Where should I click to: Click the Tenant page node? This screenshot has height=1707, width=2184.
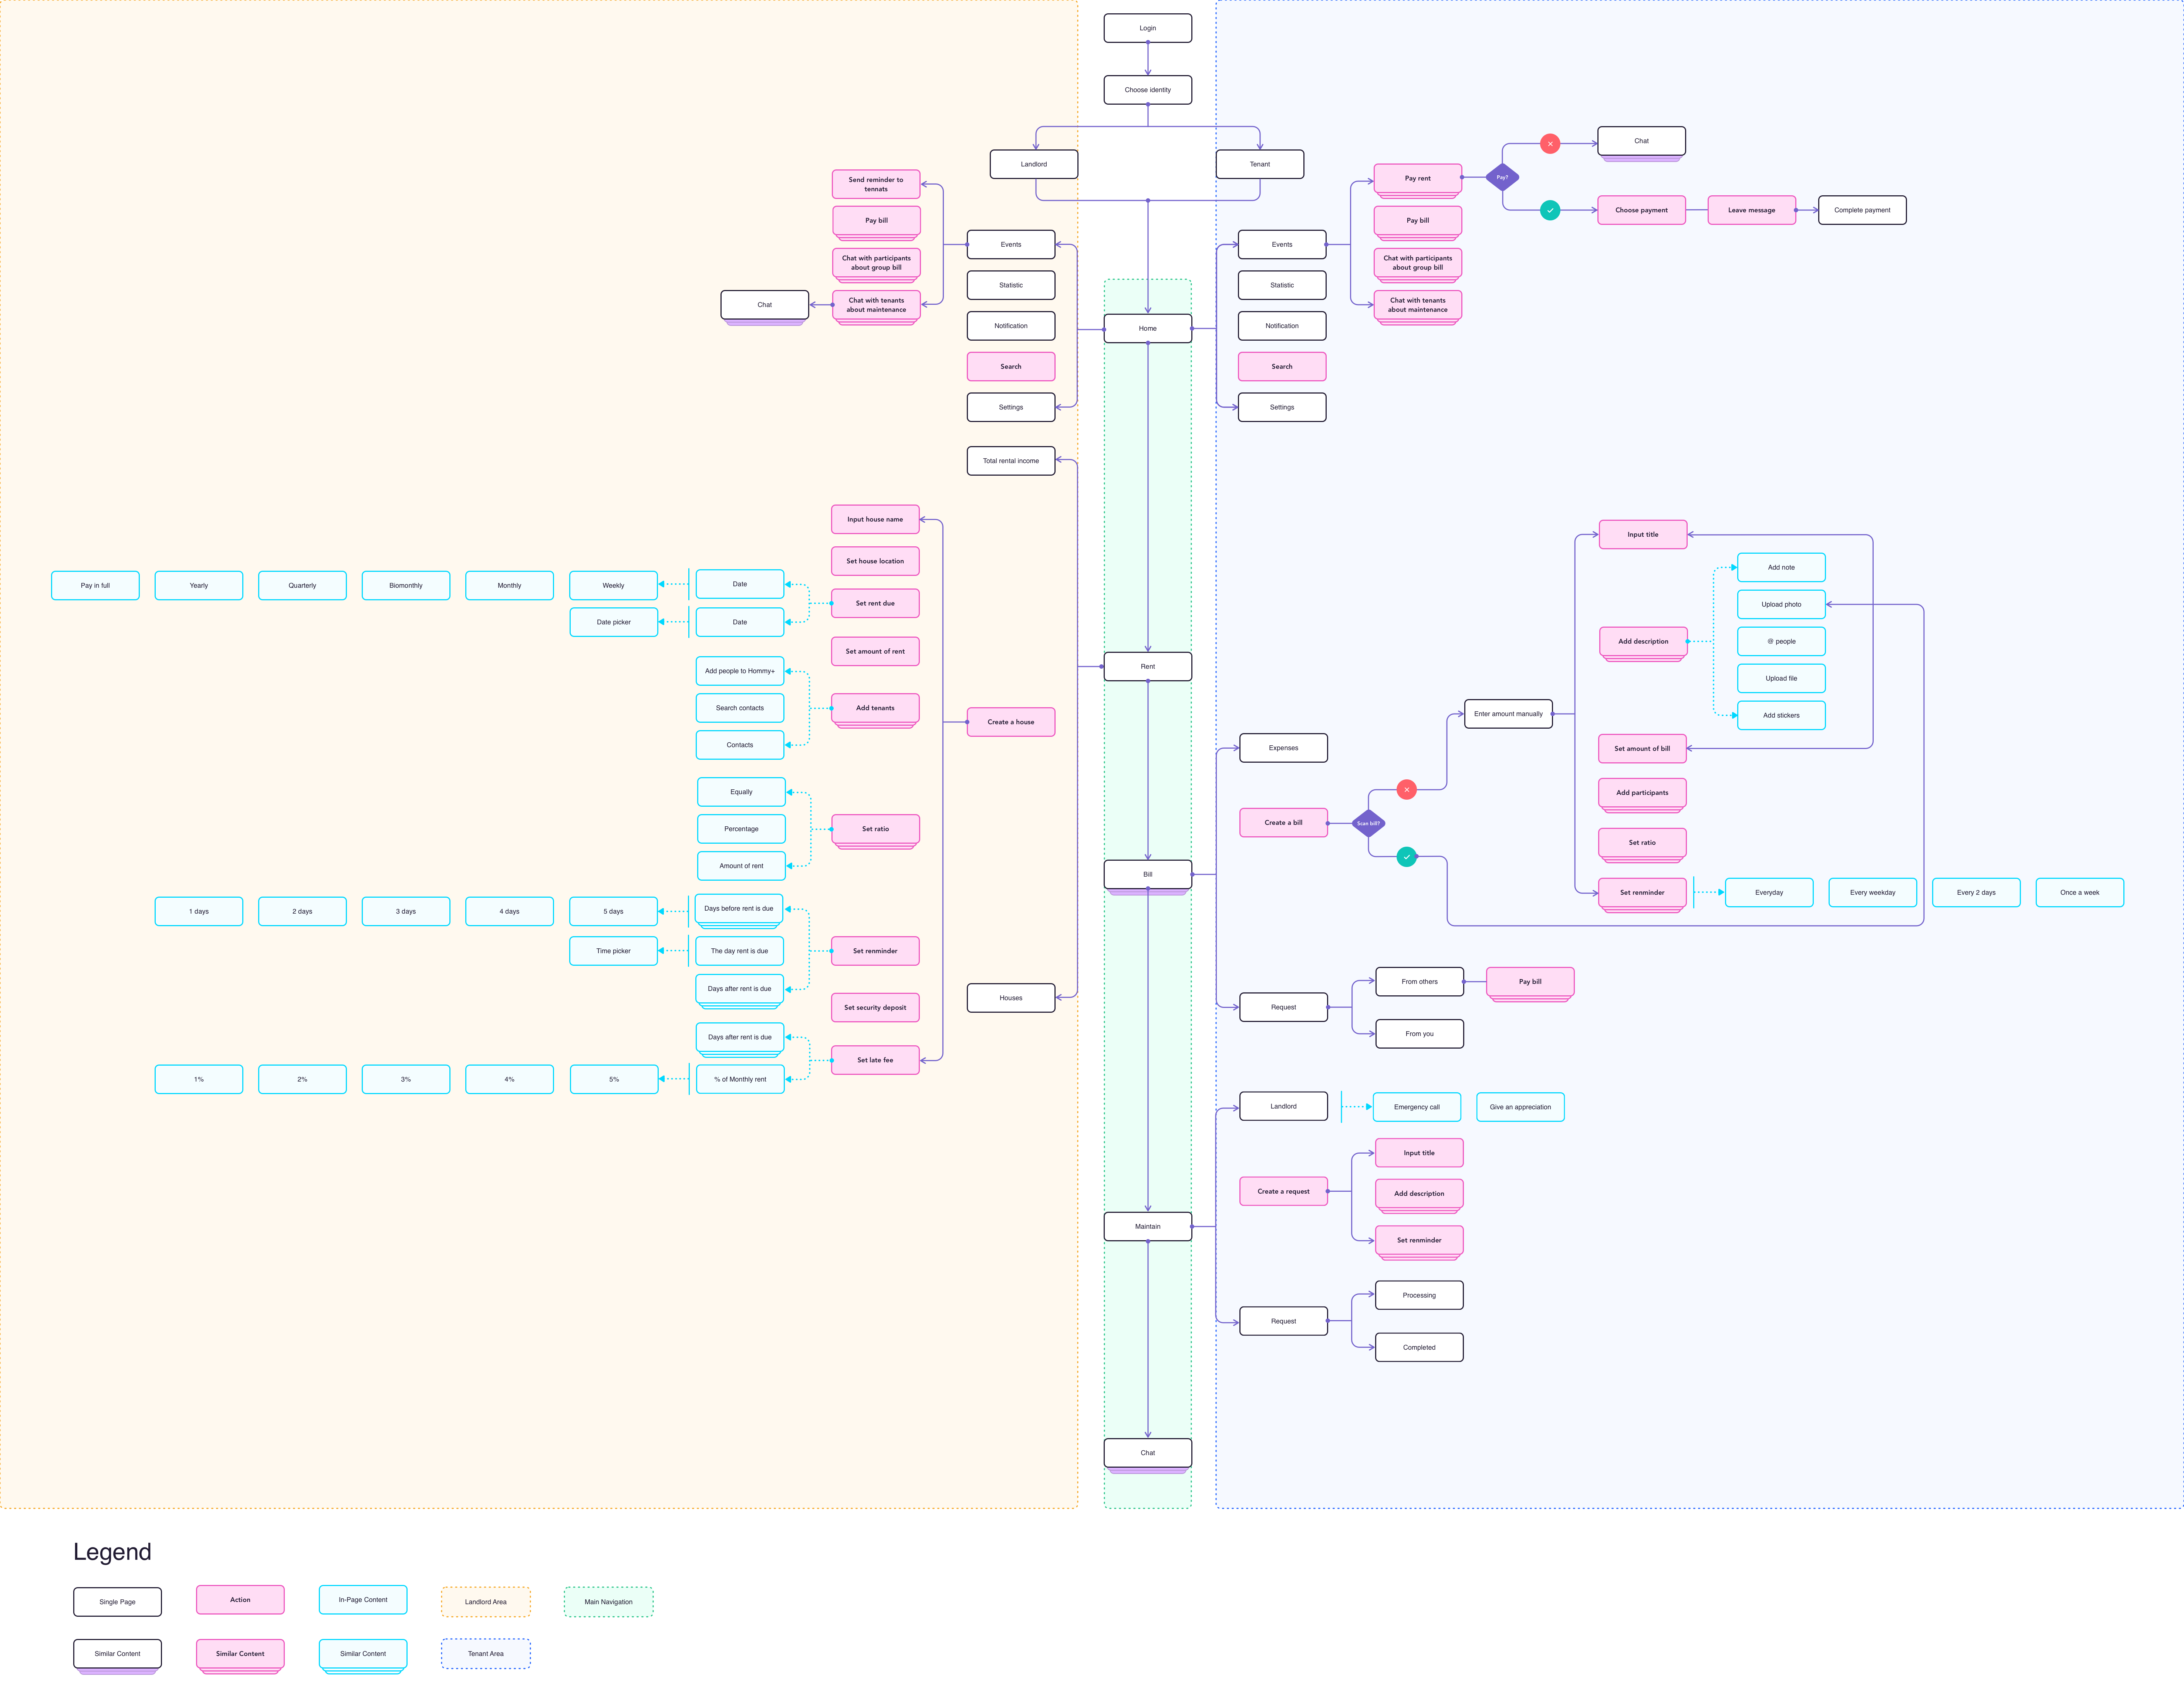point(1260,164)
